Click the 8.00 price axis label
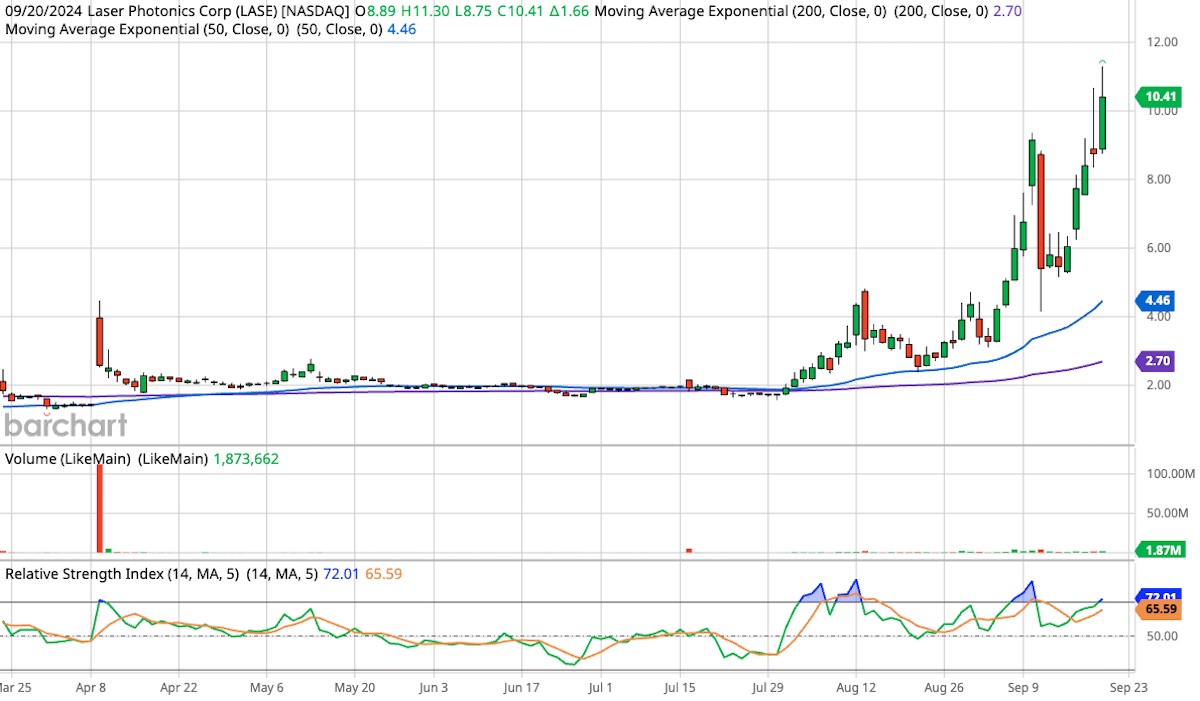This screenshot has height=701, width=1200. (x=1160, y=179)
